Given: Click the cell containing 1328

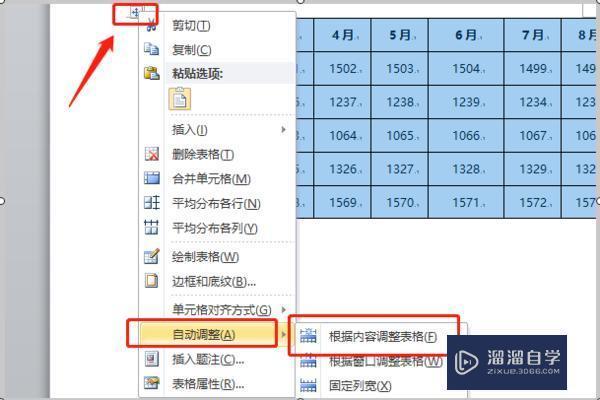Looking at the screenshot, I should pyautogui.click(x=466, y=169).
